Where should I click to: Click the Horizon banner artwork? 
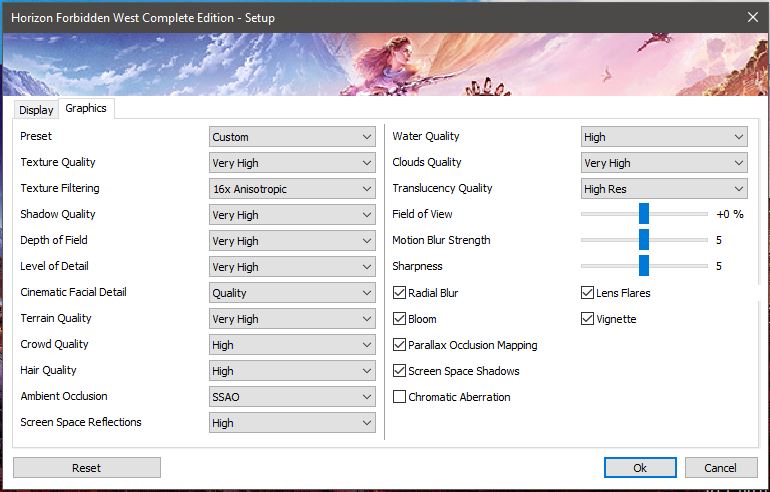coord(385,64)
